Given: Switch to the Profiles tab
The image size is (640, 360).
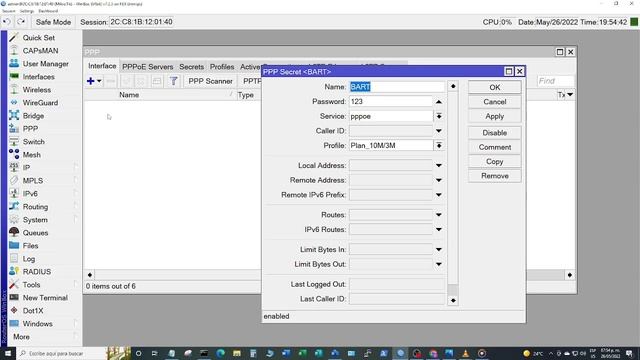Looking at the screenshot, I should (222, 67).
